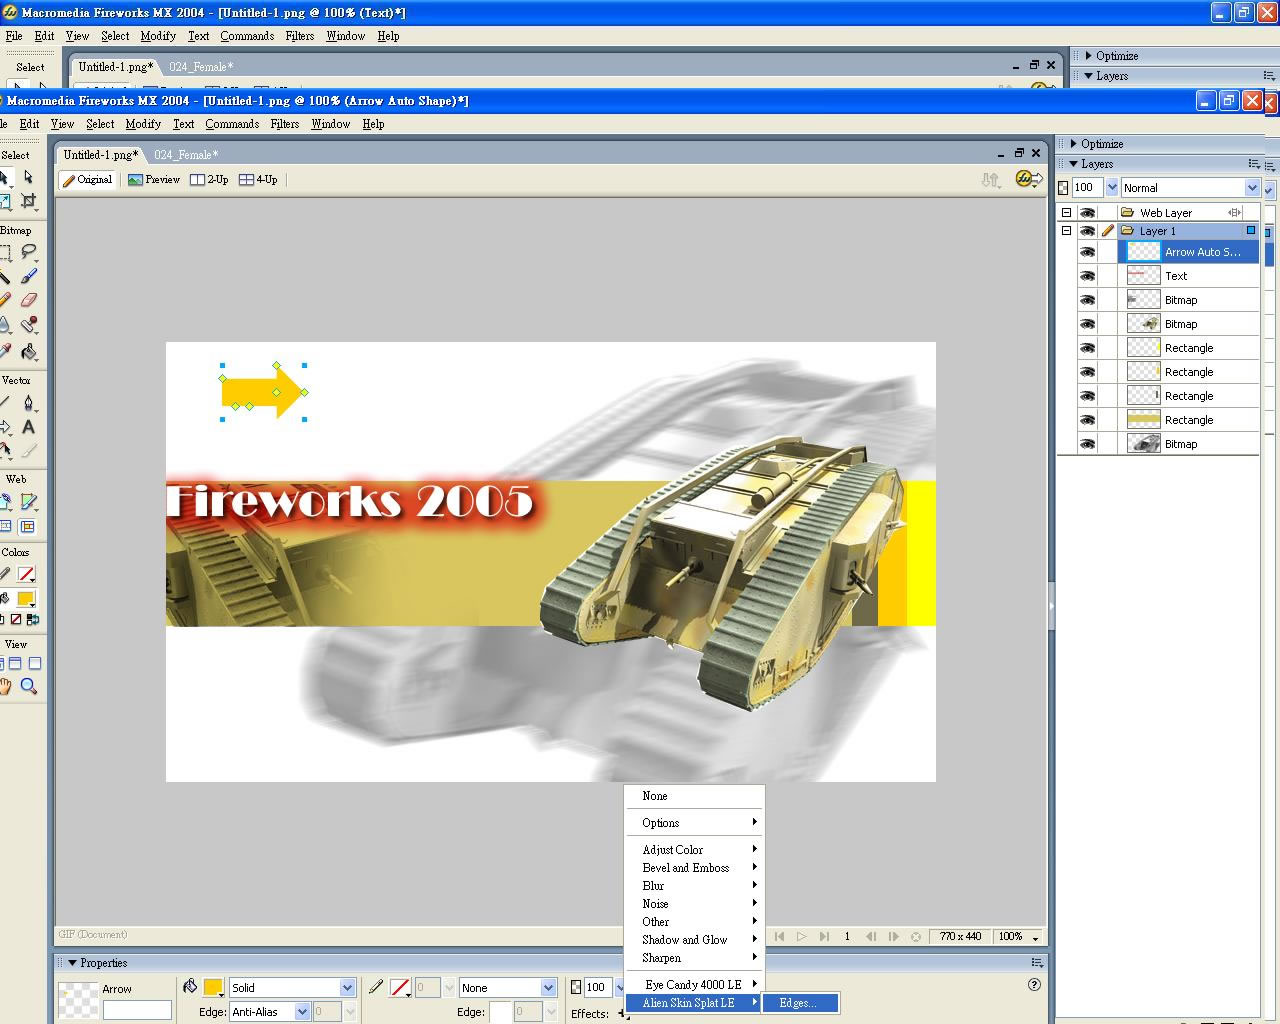Expand the Optimize panel in the background window

1088,56
